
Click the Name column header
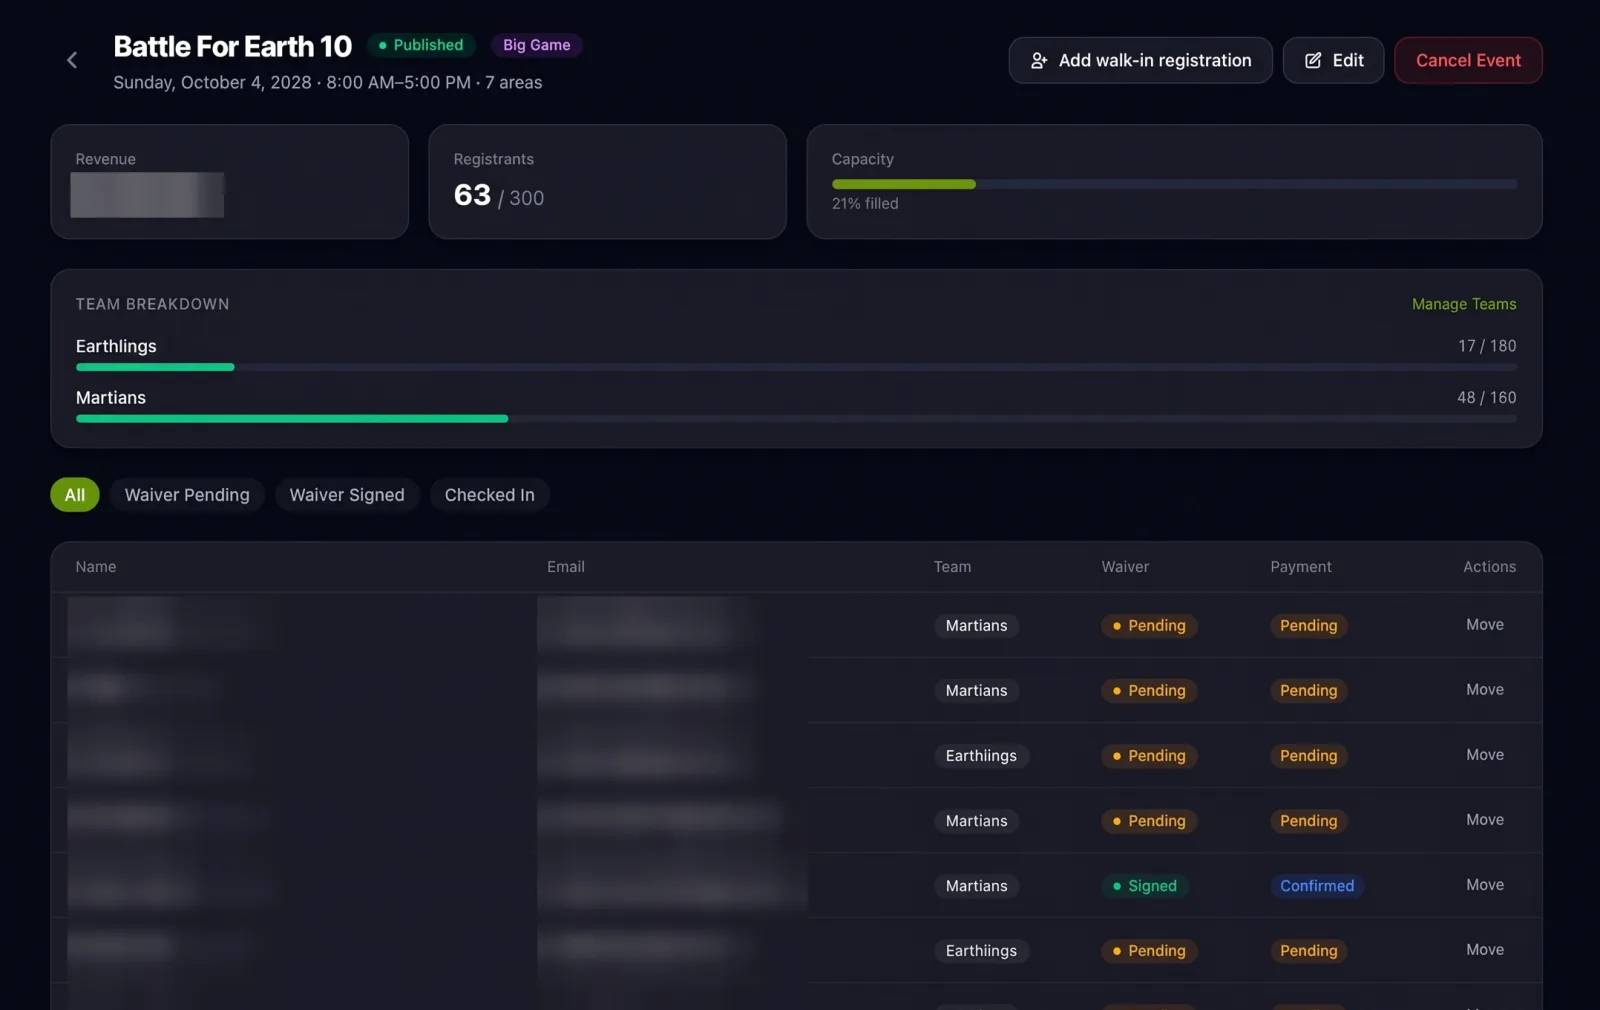[x=96, y=567]
